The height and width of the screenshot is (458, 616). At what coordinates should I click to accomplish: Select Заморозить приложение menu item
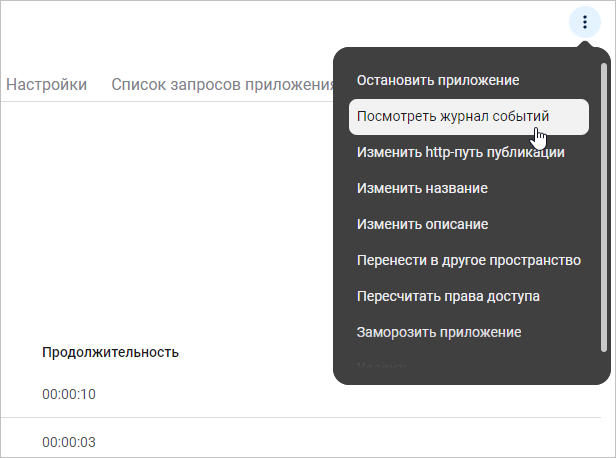tap(439, 331)
